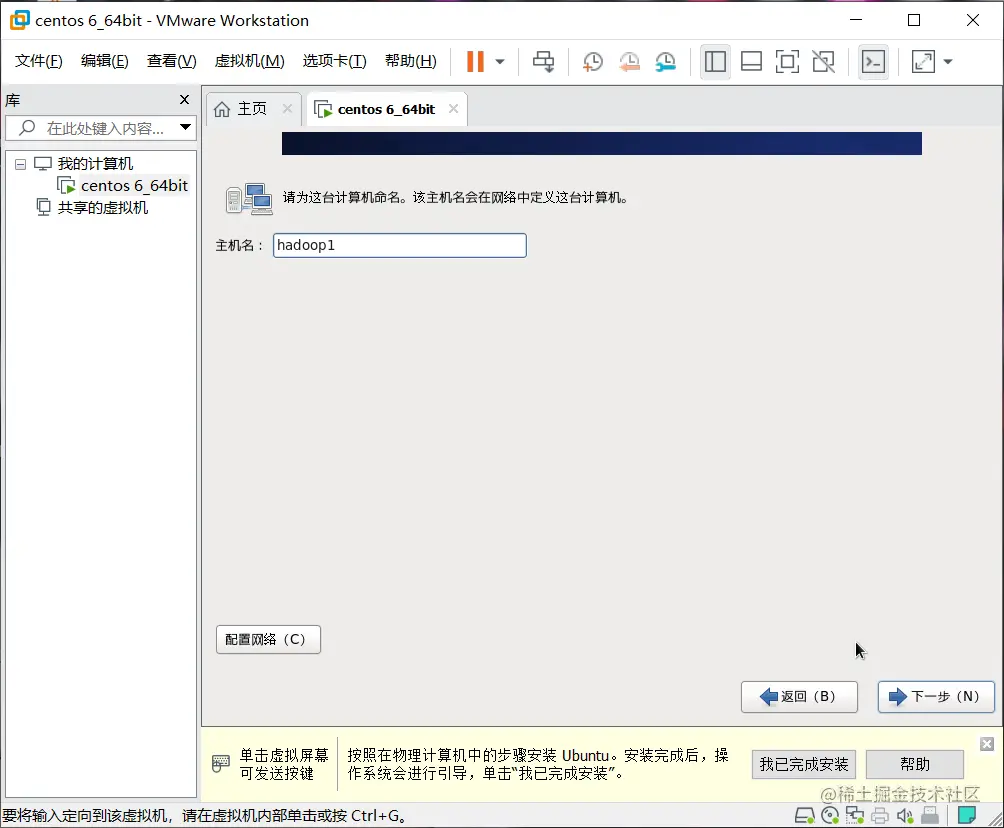
Task: Click the network adapter status icon
Action: 855,815
